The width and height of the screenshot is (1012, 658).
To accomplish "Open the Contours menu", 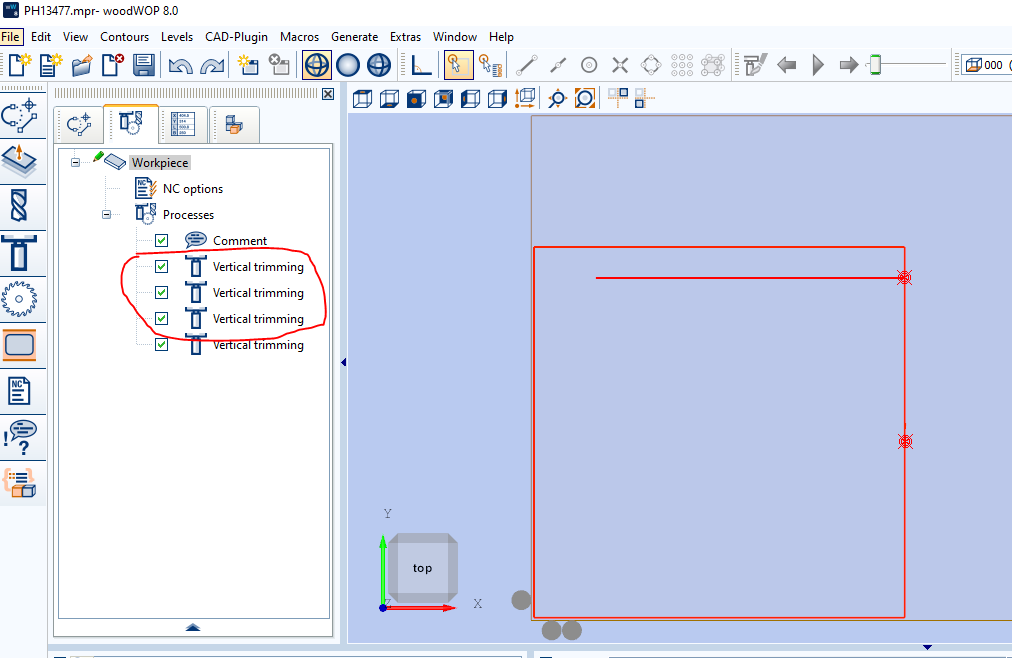I will [x=125, y=37].
